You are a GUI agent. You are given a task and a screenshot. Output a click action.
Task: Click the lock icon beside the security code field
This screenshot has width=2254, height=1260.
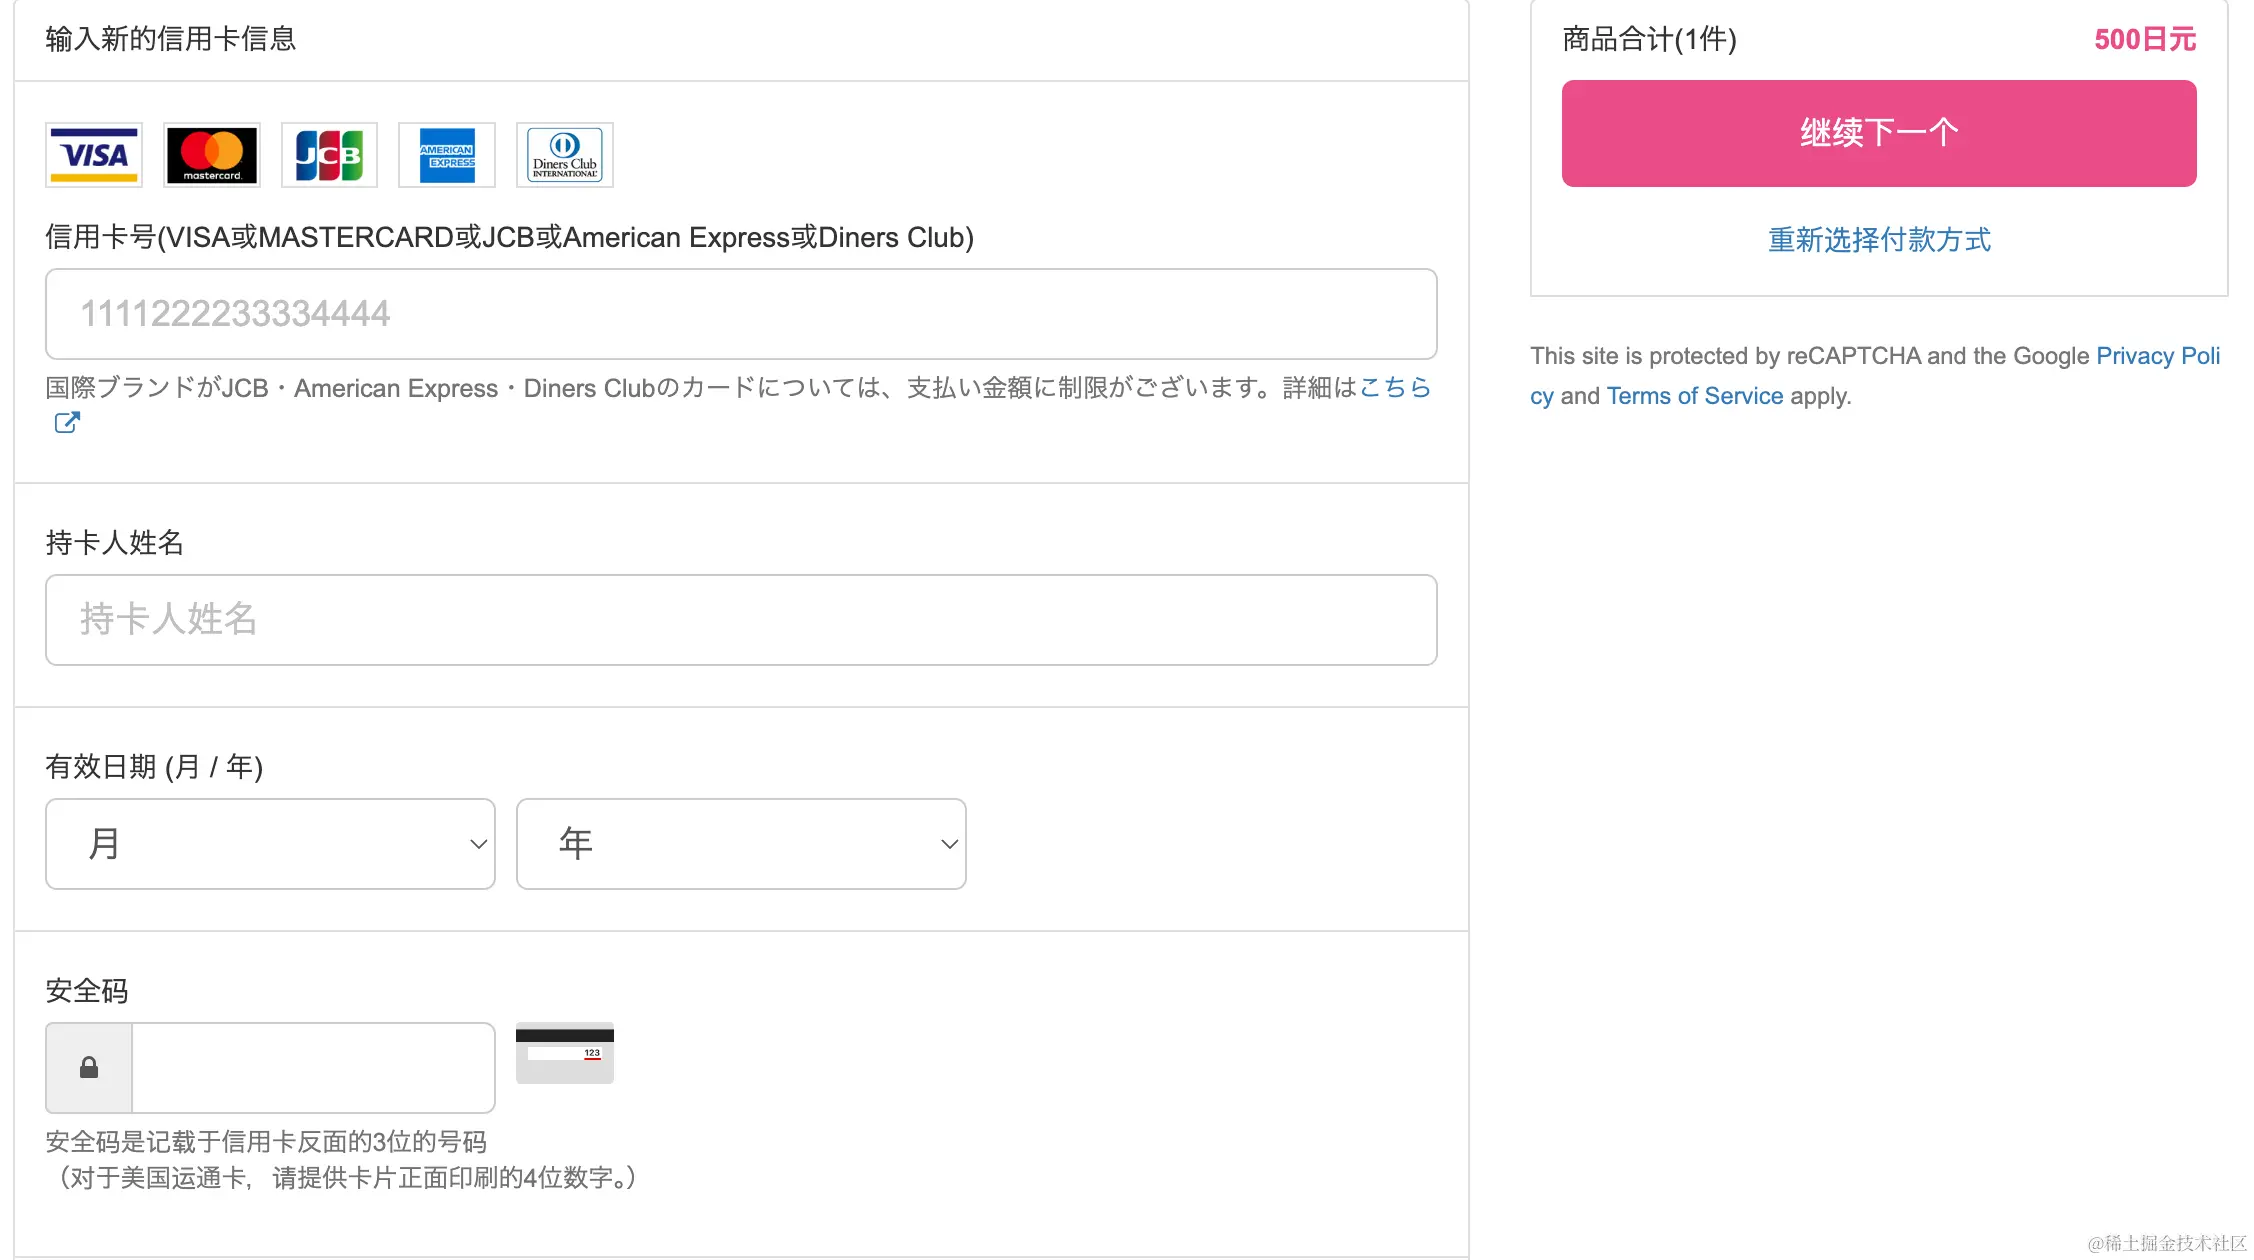pos(89,1068)
